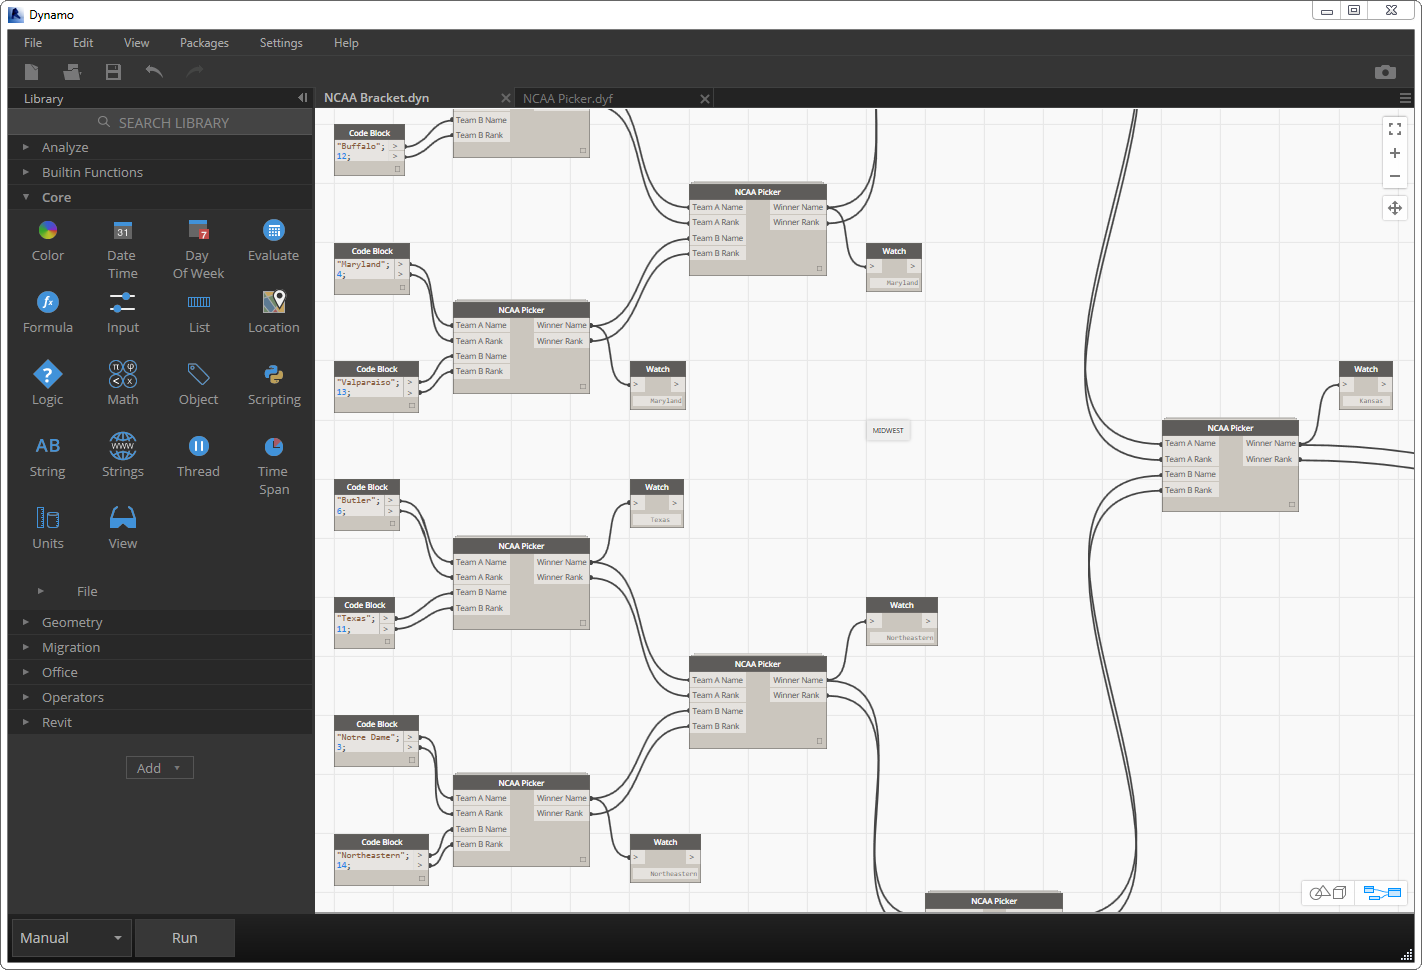Open the Input category icon
Screen dimensions: 1422x970
click(123, 302)
